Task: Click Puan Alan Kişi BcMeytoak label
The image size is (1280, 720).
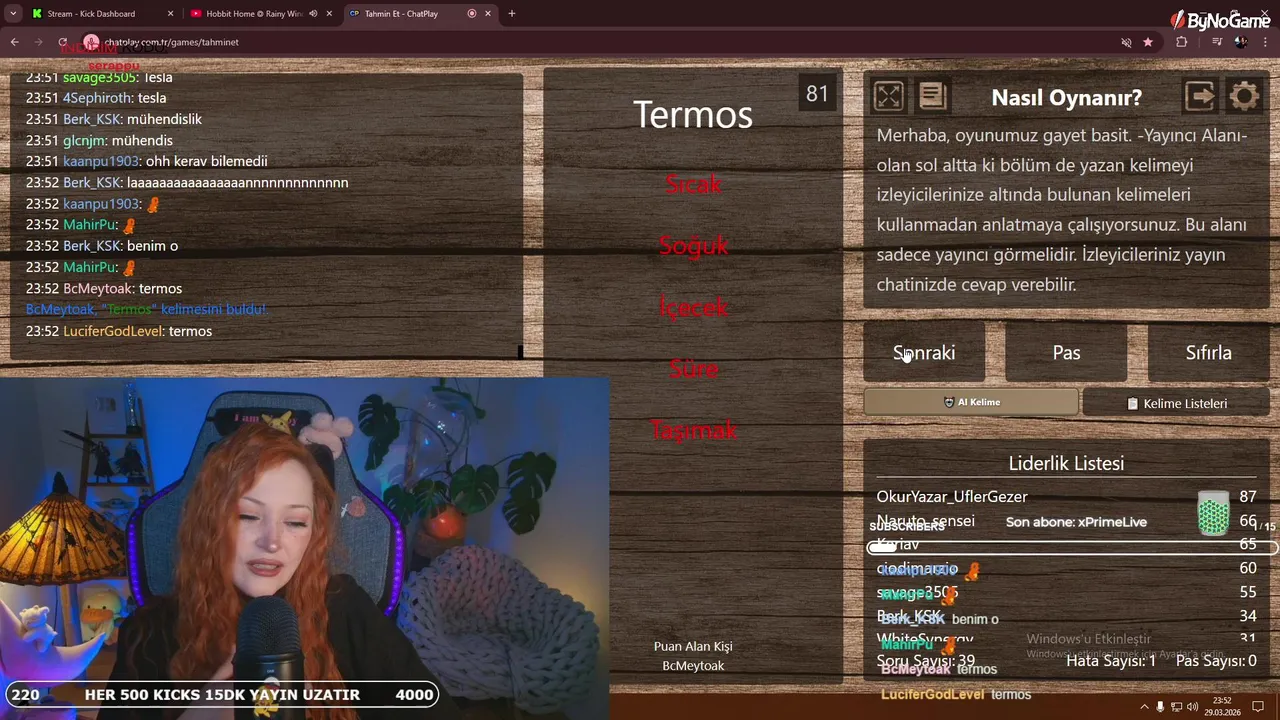Action: 693,656
